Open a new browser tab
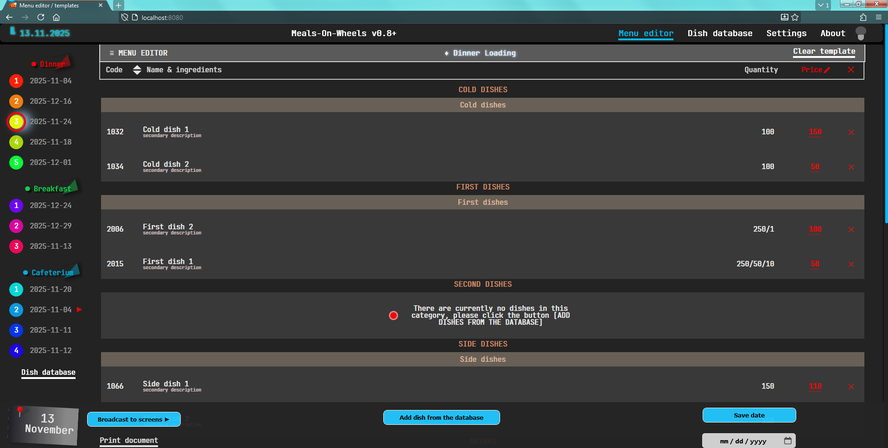The width and height of the screenshot is (888, 448). coord(118,5)
